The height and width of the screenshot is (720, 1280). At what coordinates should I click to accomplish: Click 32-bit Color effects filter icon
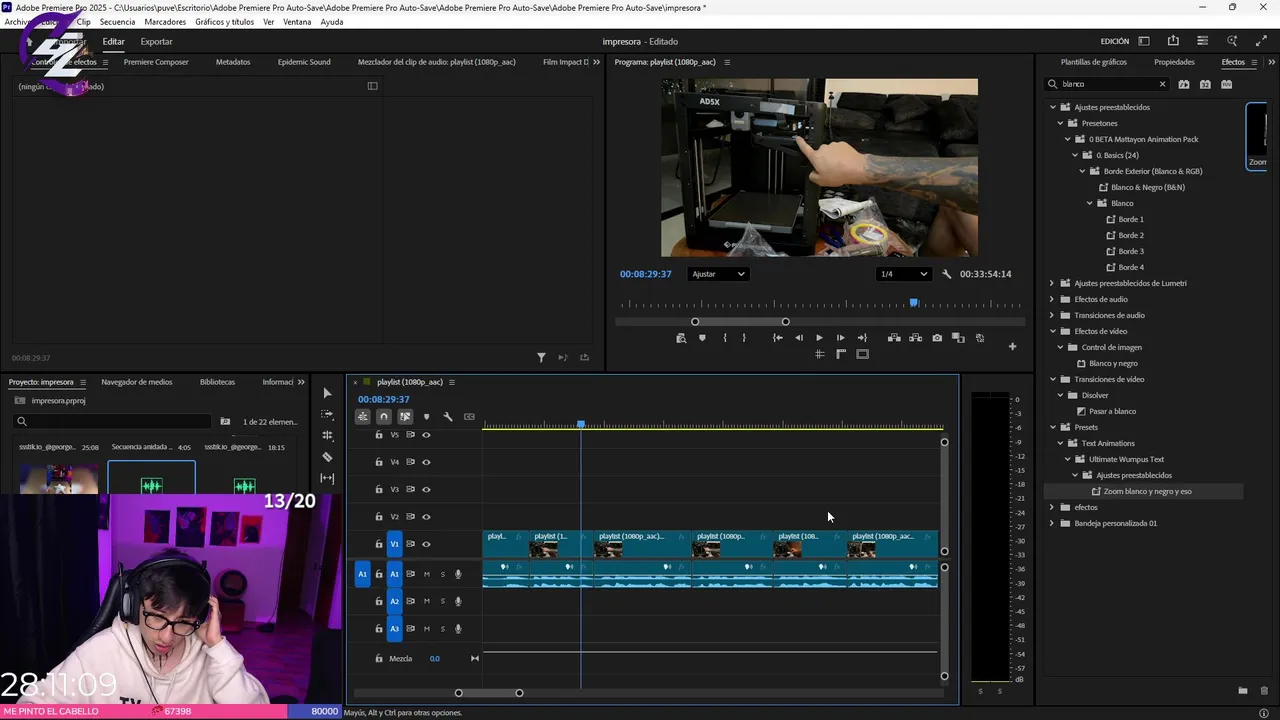coord(1205,84)
